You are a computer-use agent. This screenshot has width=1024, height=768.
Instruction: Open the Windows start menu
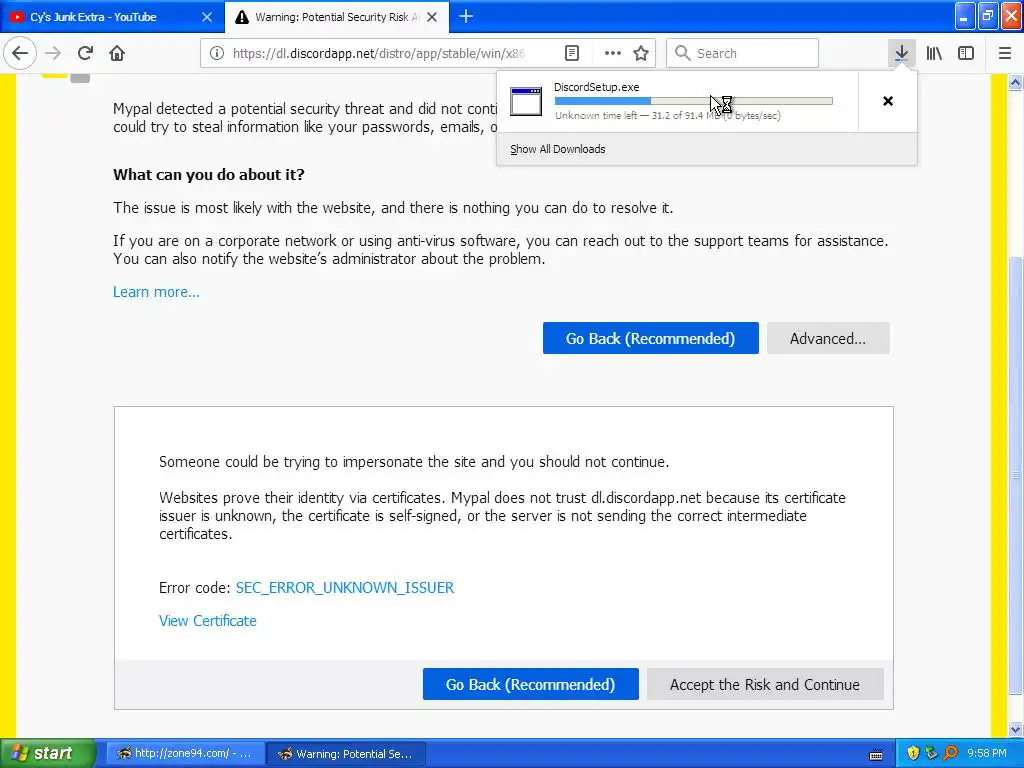coord(48,754)
